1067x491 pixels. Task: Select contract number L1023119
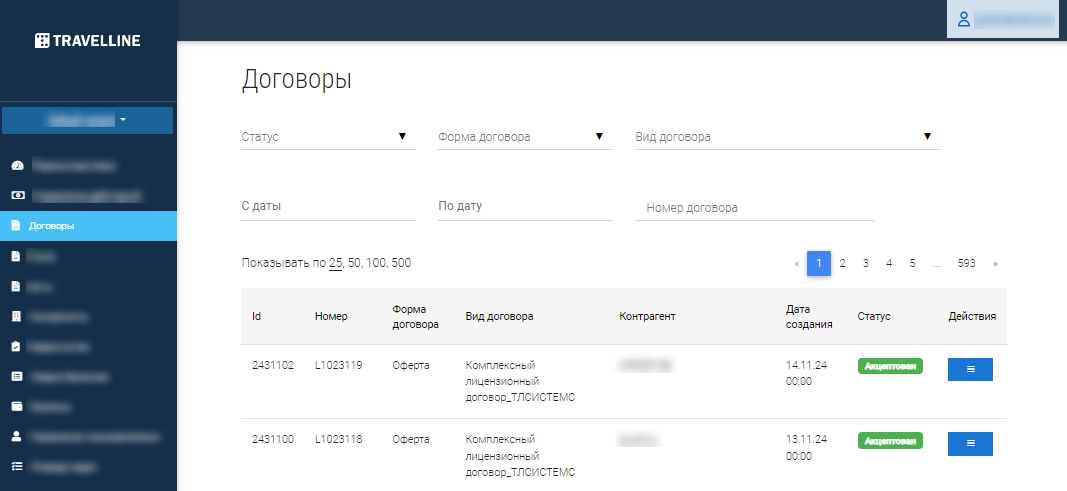(x=339, y=365)
